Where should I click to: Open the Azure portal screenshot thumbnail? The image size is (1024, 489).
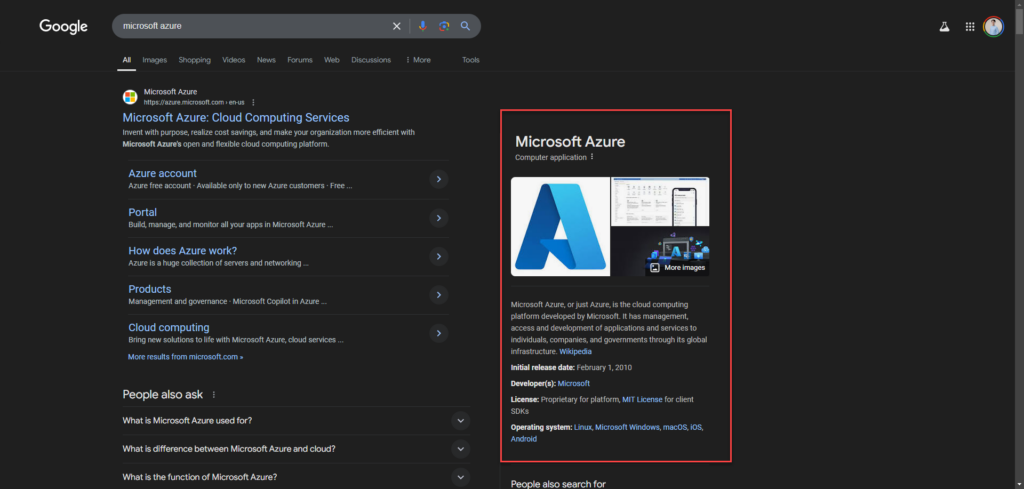click(x=660, y=201)
